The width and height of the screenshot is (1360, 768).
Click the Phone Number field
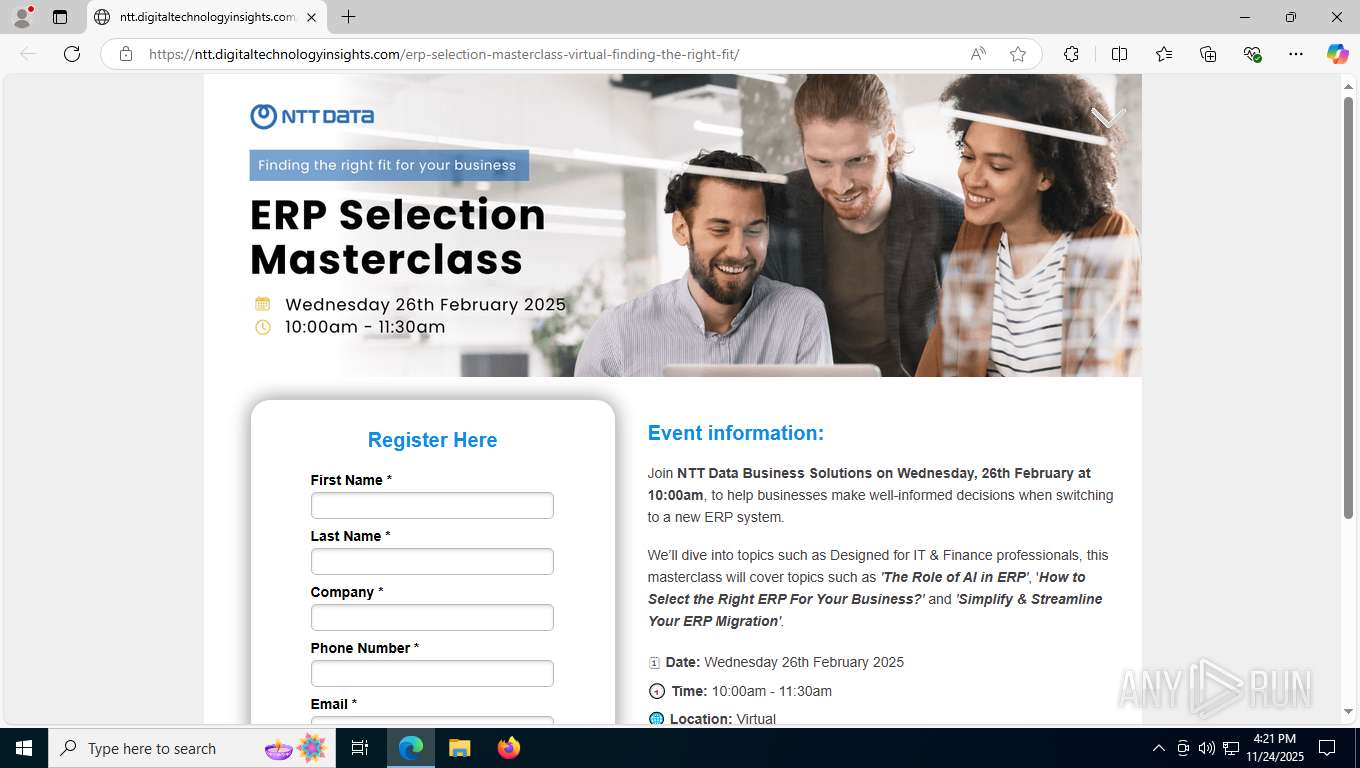tap(432, 673)
